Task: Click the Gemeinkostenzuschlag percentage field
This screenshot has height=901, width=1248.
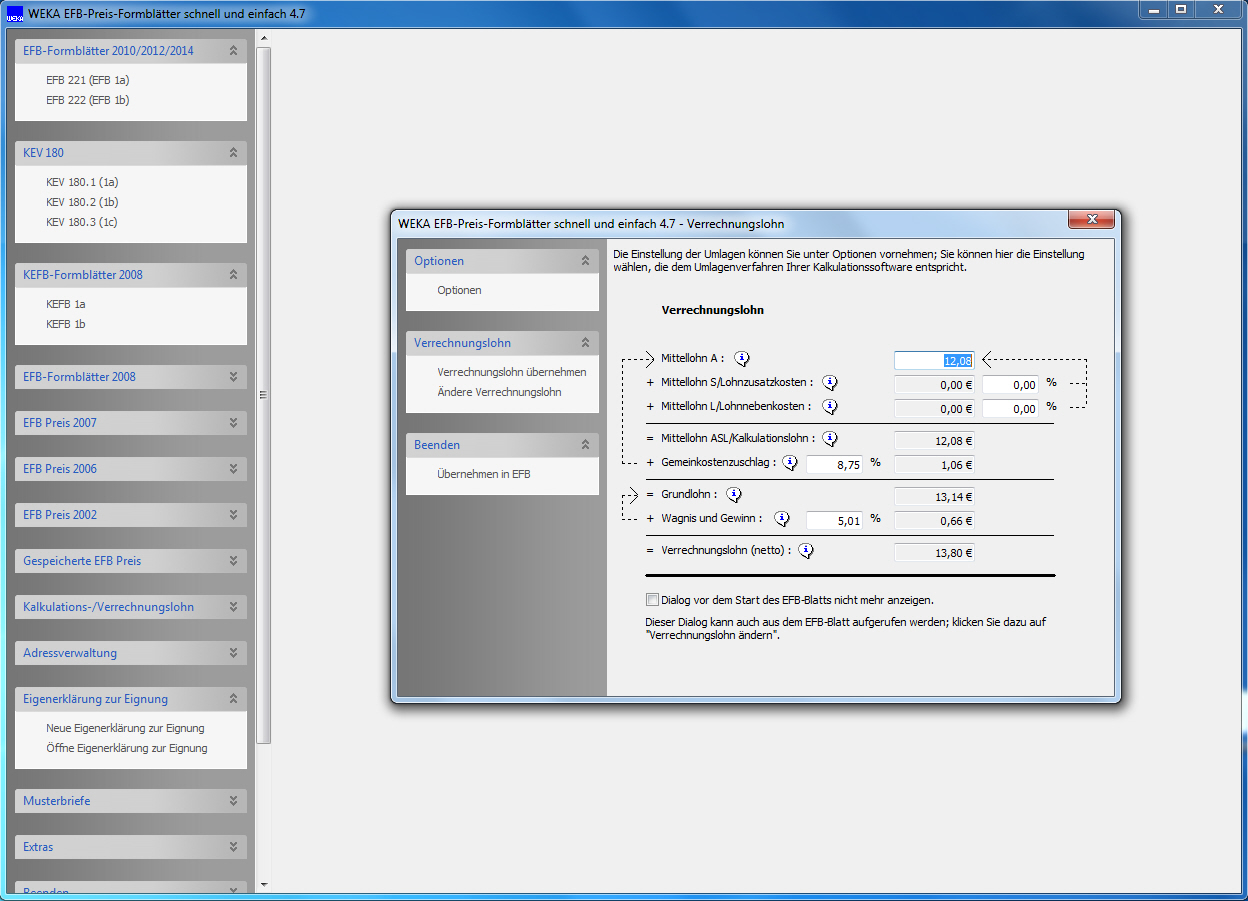Action: pyautogui.click(x=834, y=464)
